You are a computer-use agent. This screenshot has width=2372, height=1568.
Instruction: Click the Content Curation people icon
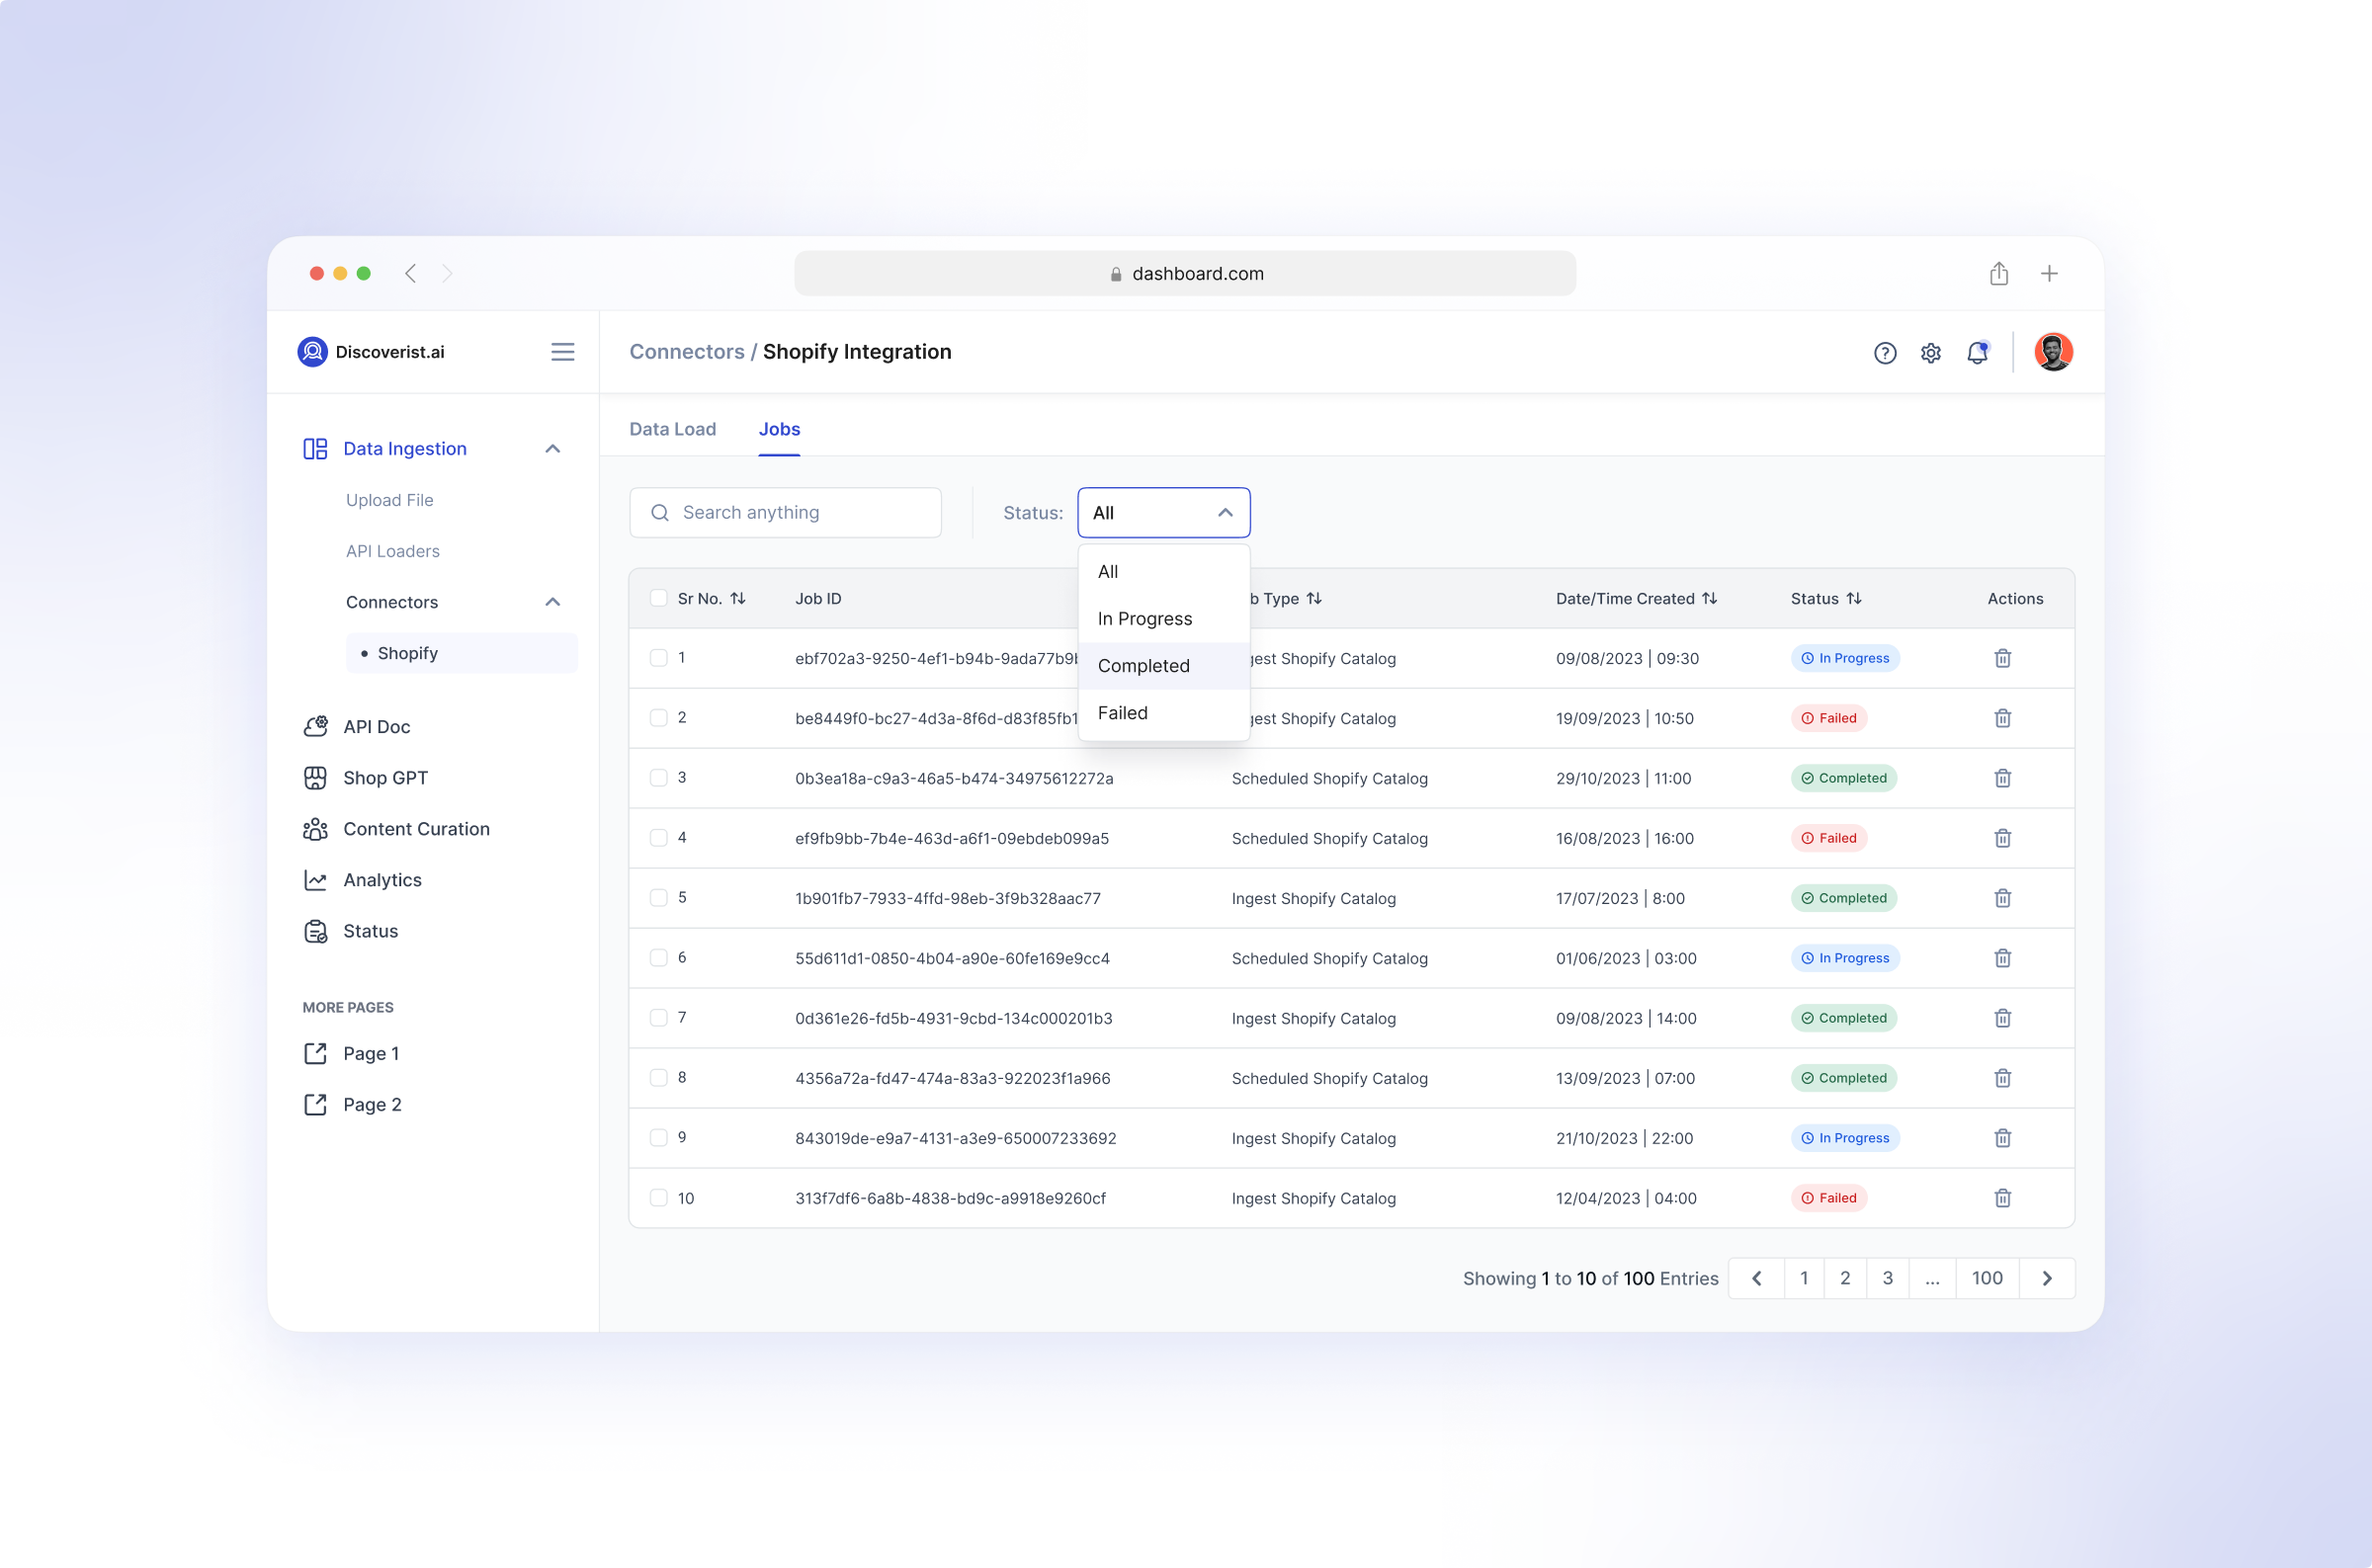point(315,828)
